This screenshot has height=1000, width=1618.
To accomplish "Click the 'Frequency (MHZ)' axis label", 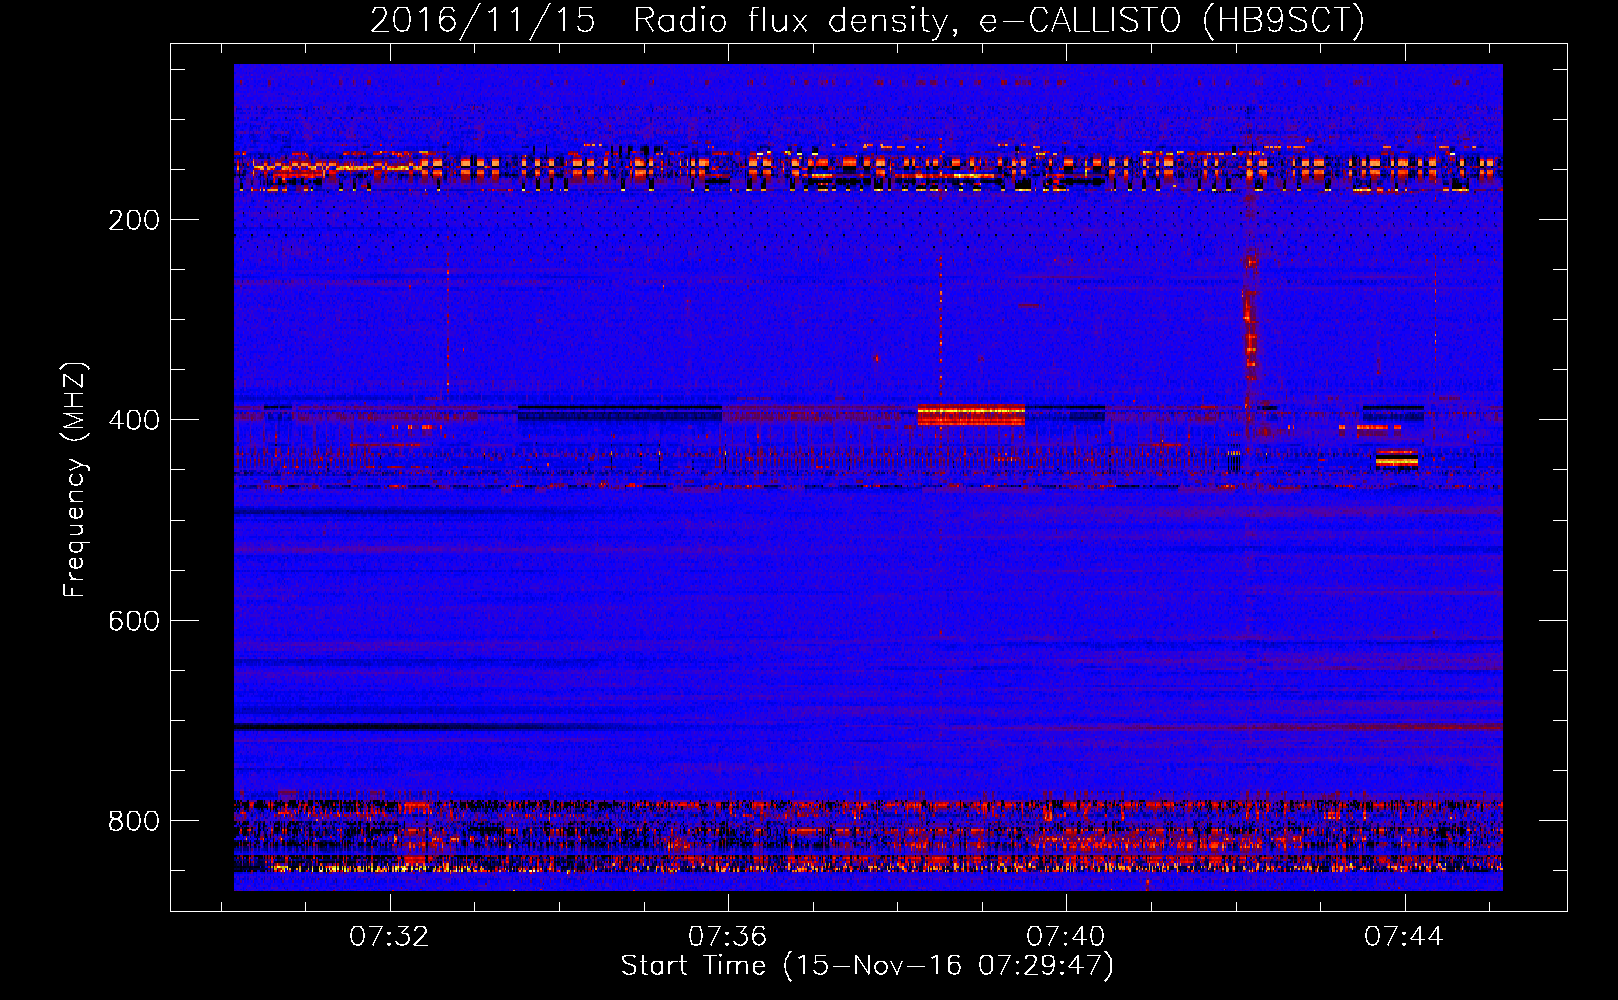I will (75, 480).
